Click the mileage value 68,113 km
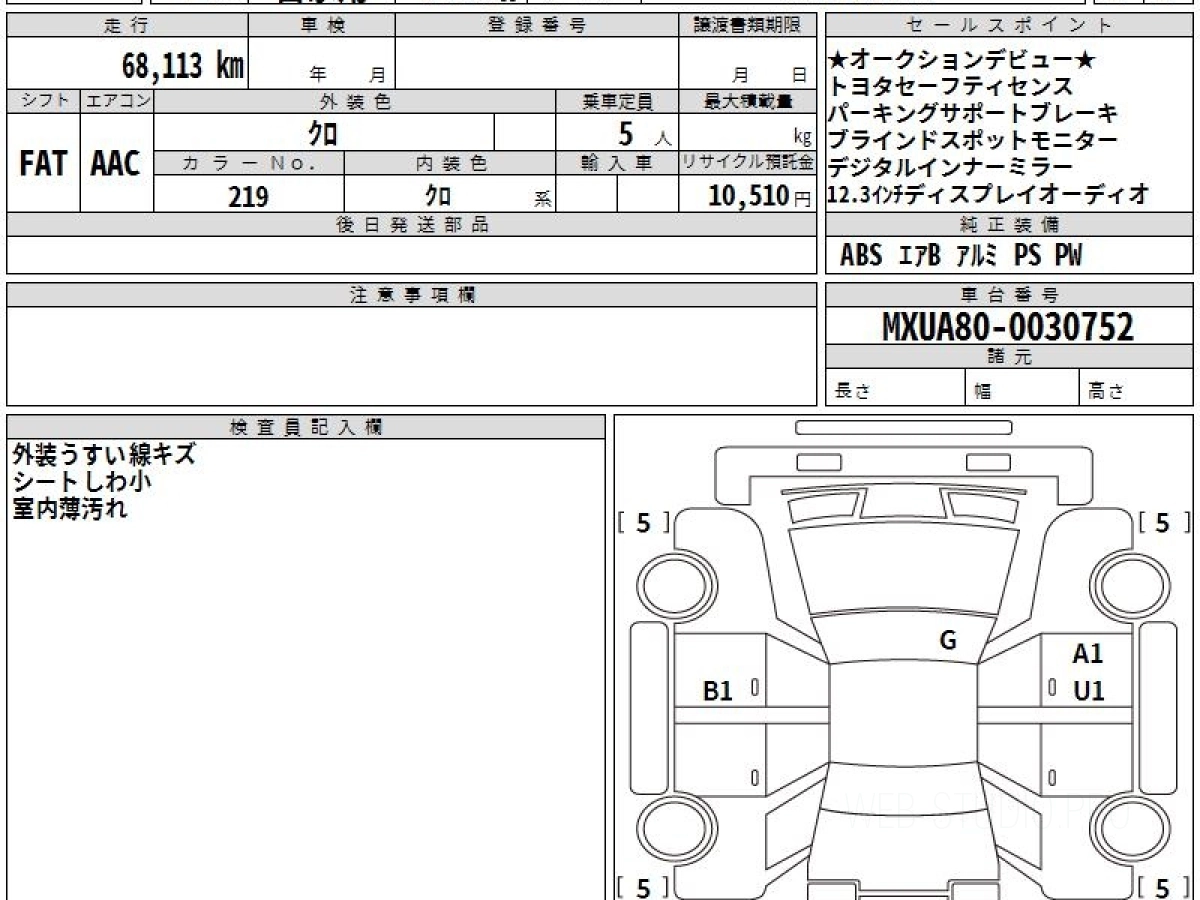 pos(183,66)
